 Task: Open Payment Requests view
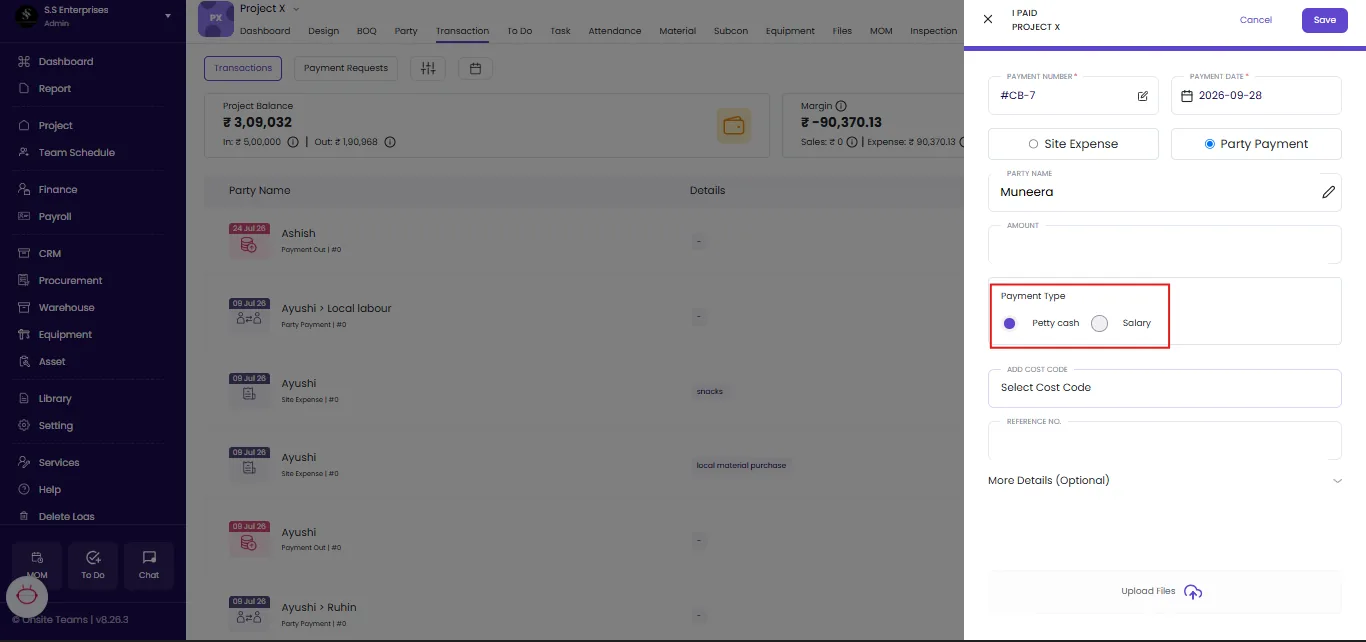(346, 68)
